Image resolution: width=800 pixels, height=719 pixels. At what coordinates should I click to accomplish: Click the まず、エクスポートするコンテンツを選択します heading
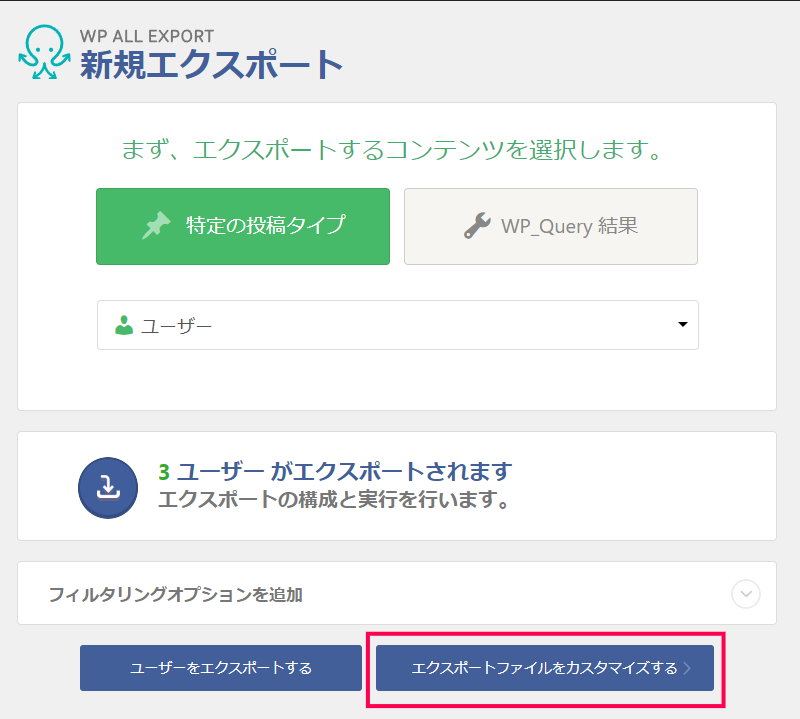point(392,150)
